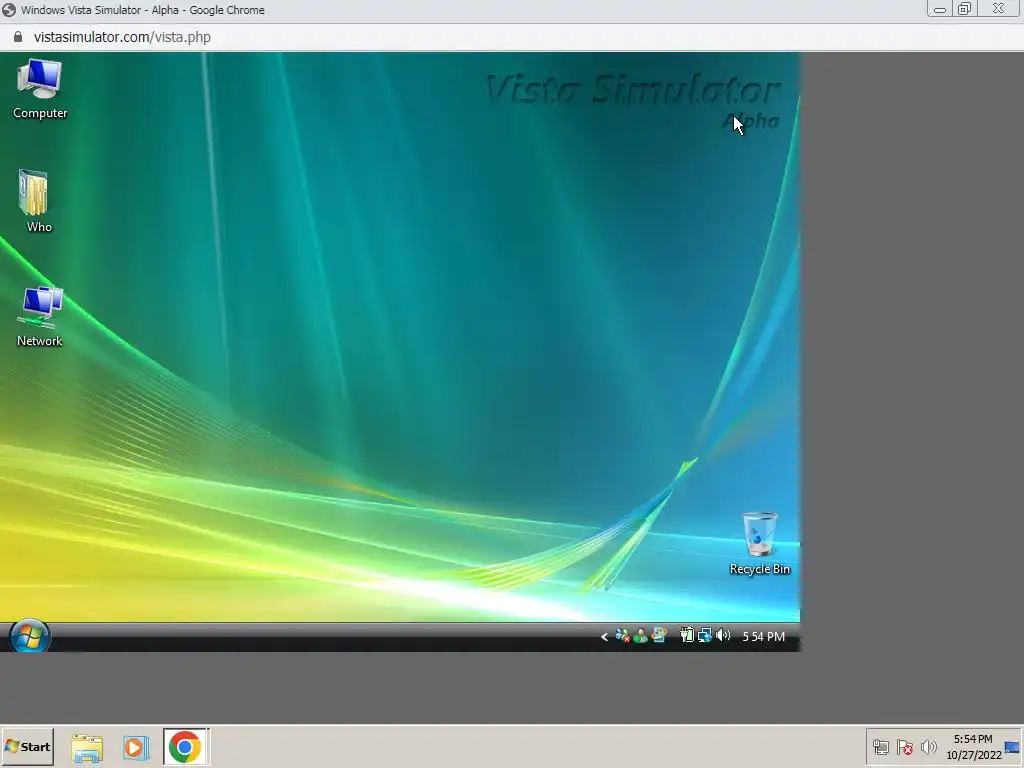Screen dimensions: 1024x768
Task: Expand hidden tray icons with the chevron
Action: (604, 636)
